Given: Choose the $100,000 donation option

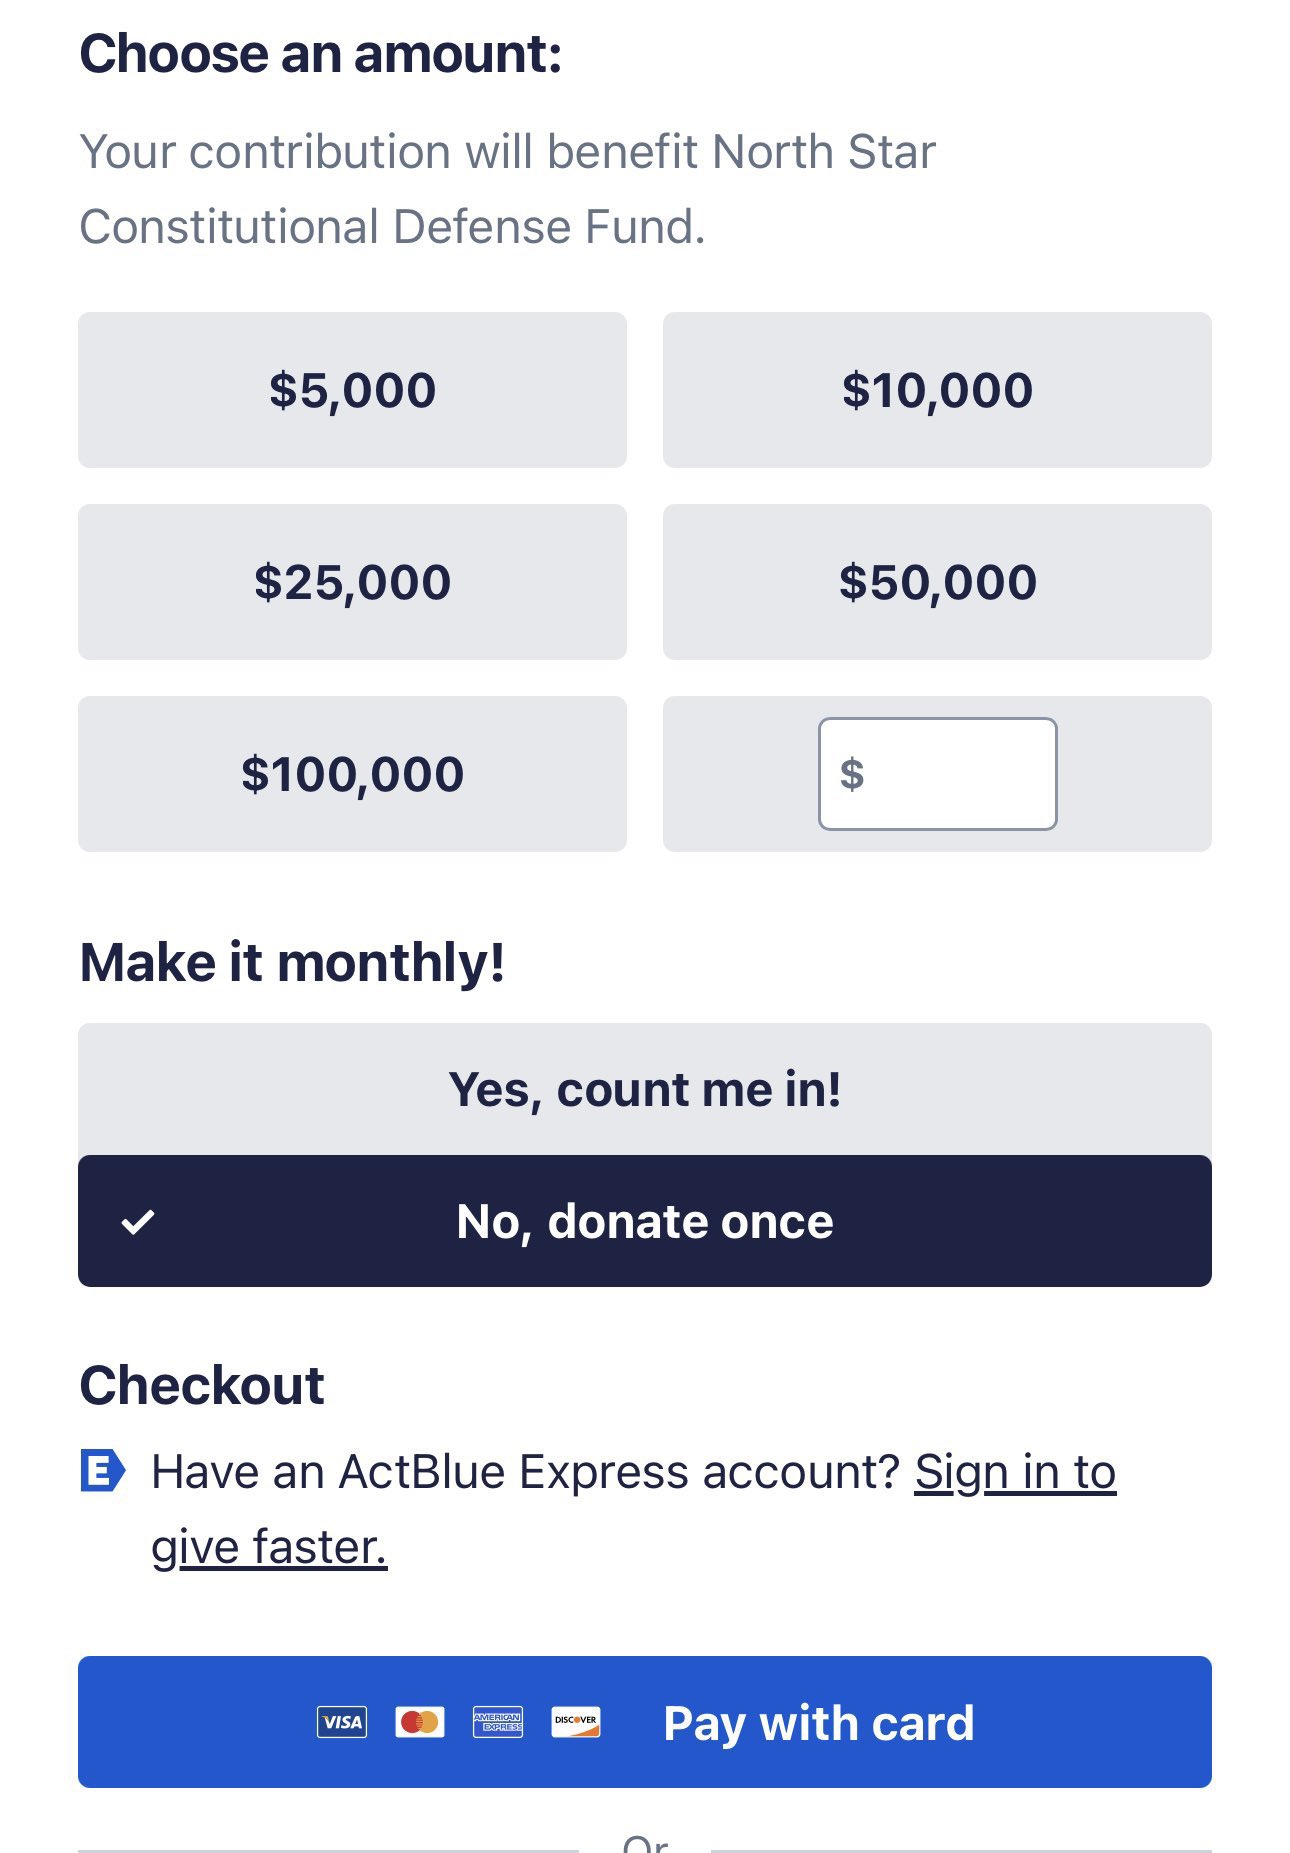Looking at the screenshot, I should click(x=352, y=774).
